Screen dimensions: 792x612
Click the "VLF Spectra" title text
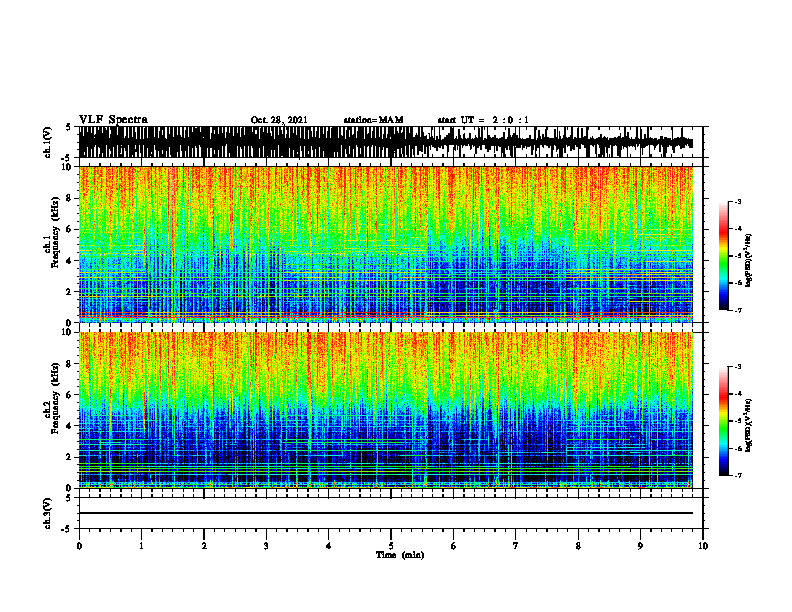[x=113, y=120]
